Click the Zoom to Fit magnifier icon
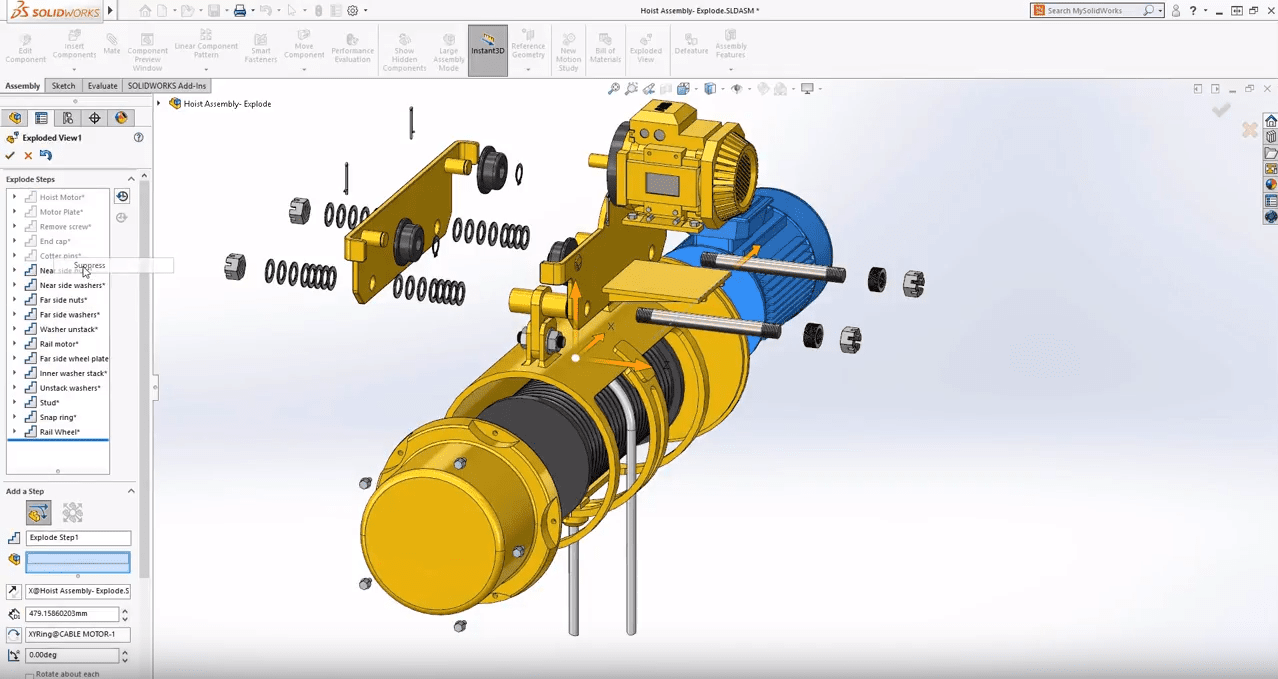1278x679 pixels. click(614, 89)
